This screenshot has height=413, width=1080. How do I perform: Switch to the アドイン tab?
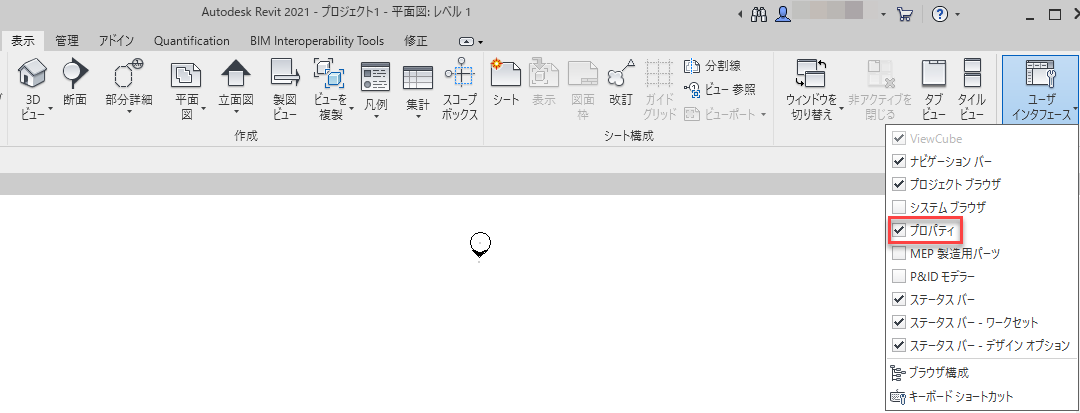coord(116,41)
